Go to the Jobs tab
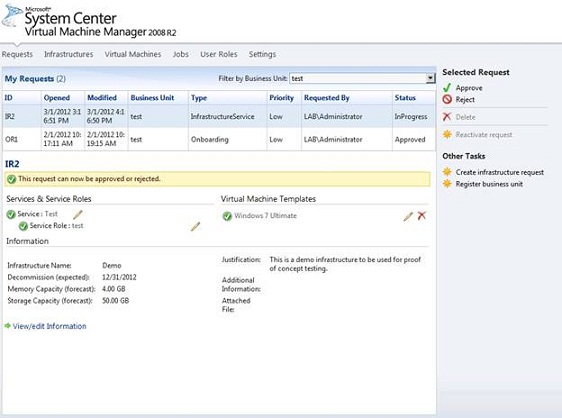Screen dimensions: 562x418 coord(181,54)
